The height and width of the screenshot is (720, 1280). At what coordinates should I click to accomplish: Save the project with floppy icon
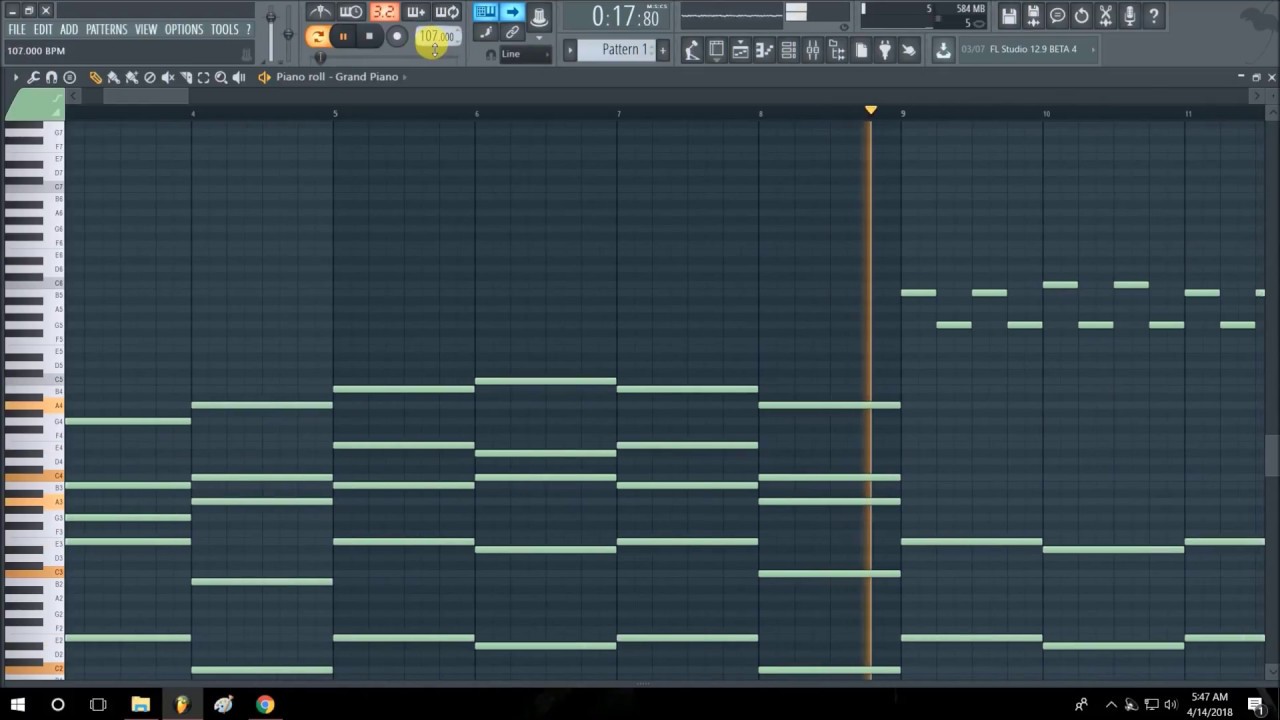pos(1009,15)
